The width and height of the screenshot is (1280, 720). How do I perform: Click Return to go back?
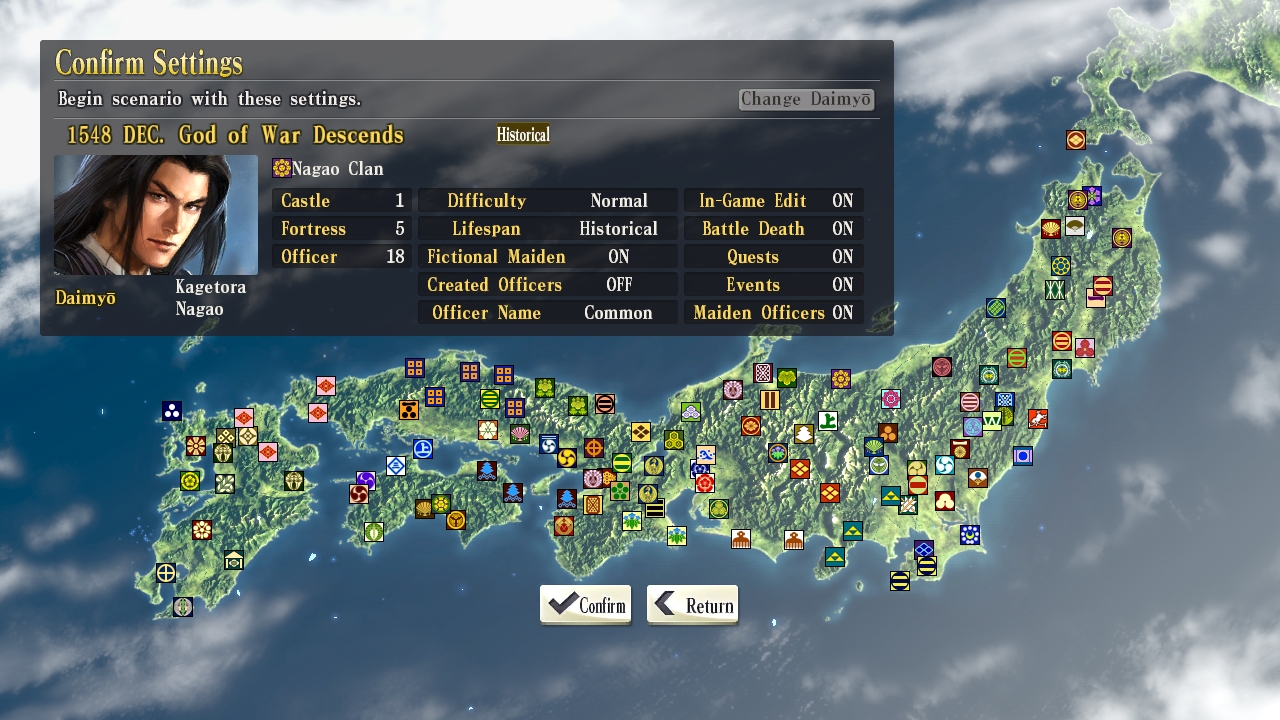pyautogui.click(x=692, y=604)
